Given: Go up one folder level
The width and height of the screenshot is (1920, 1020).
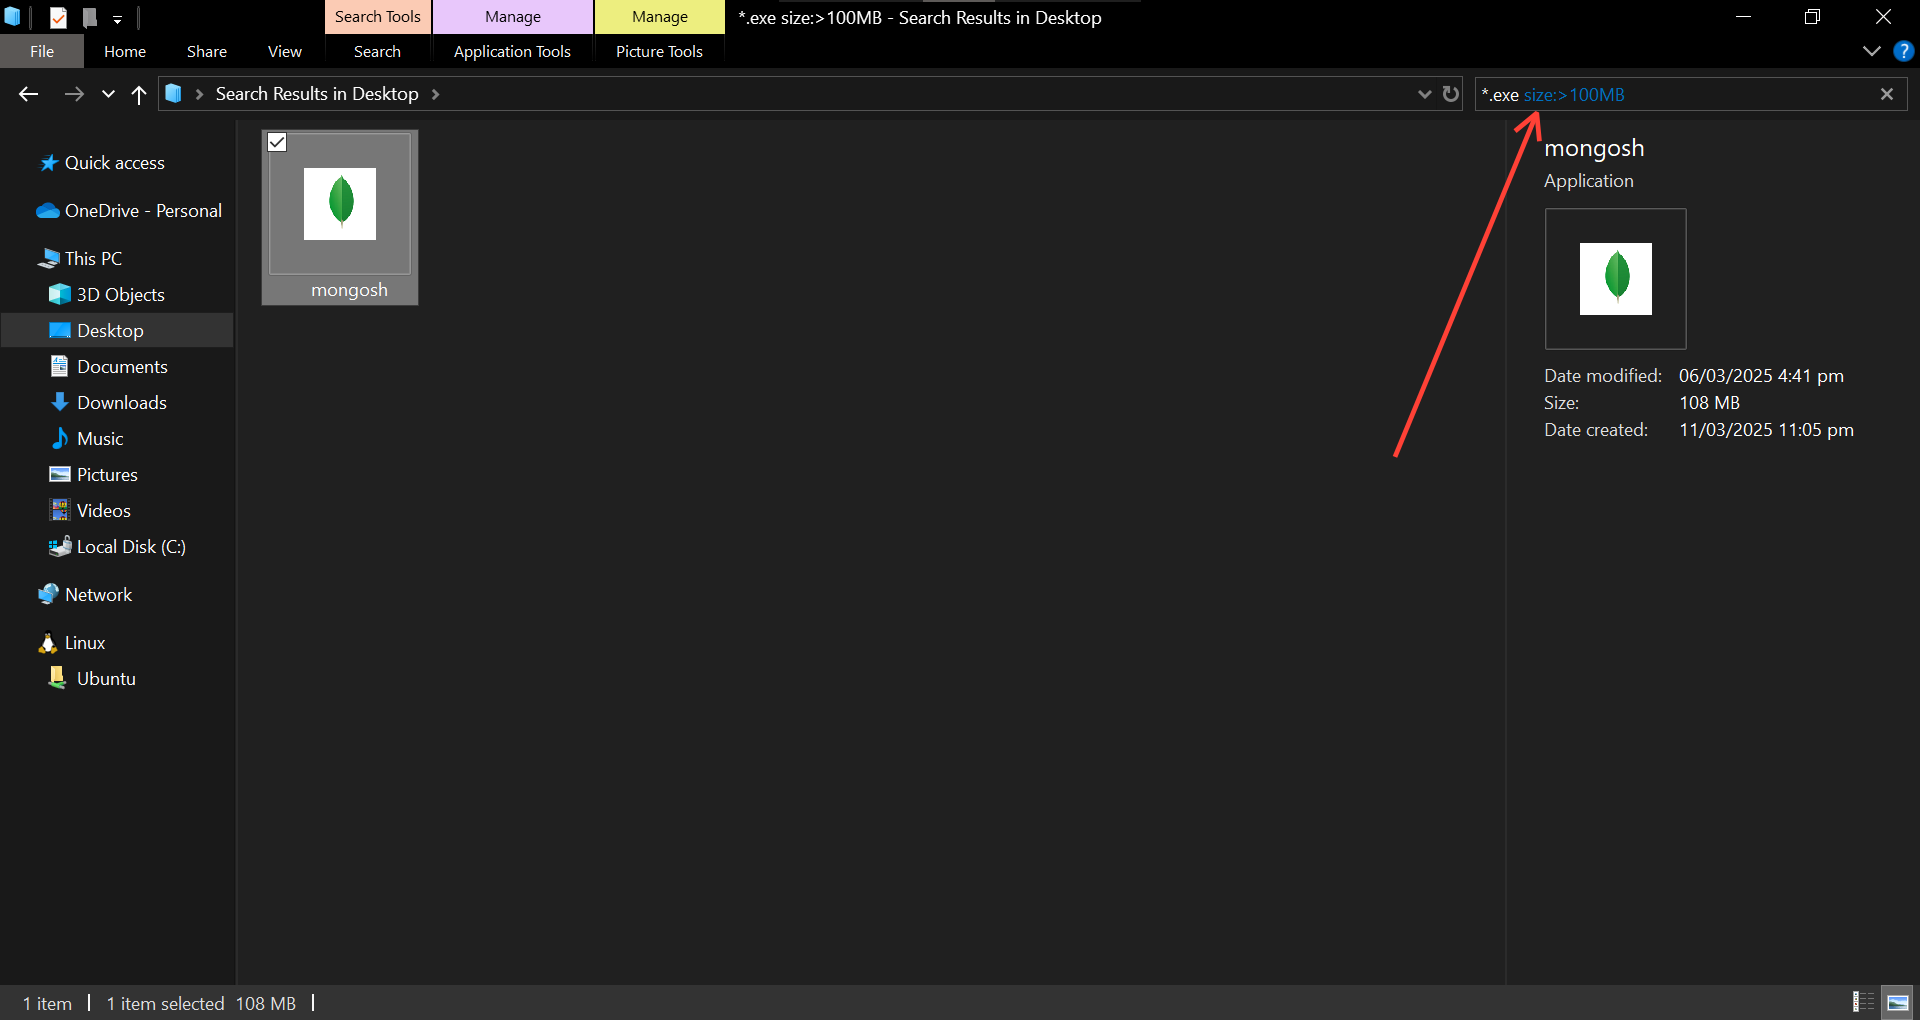Looking at the screenshot, I should tap(139, 94).
